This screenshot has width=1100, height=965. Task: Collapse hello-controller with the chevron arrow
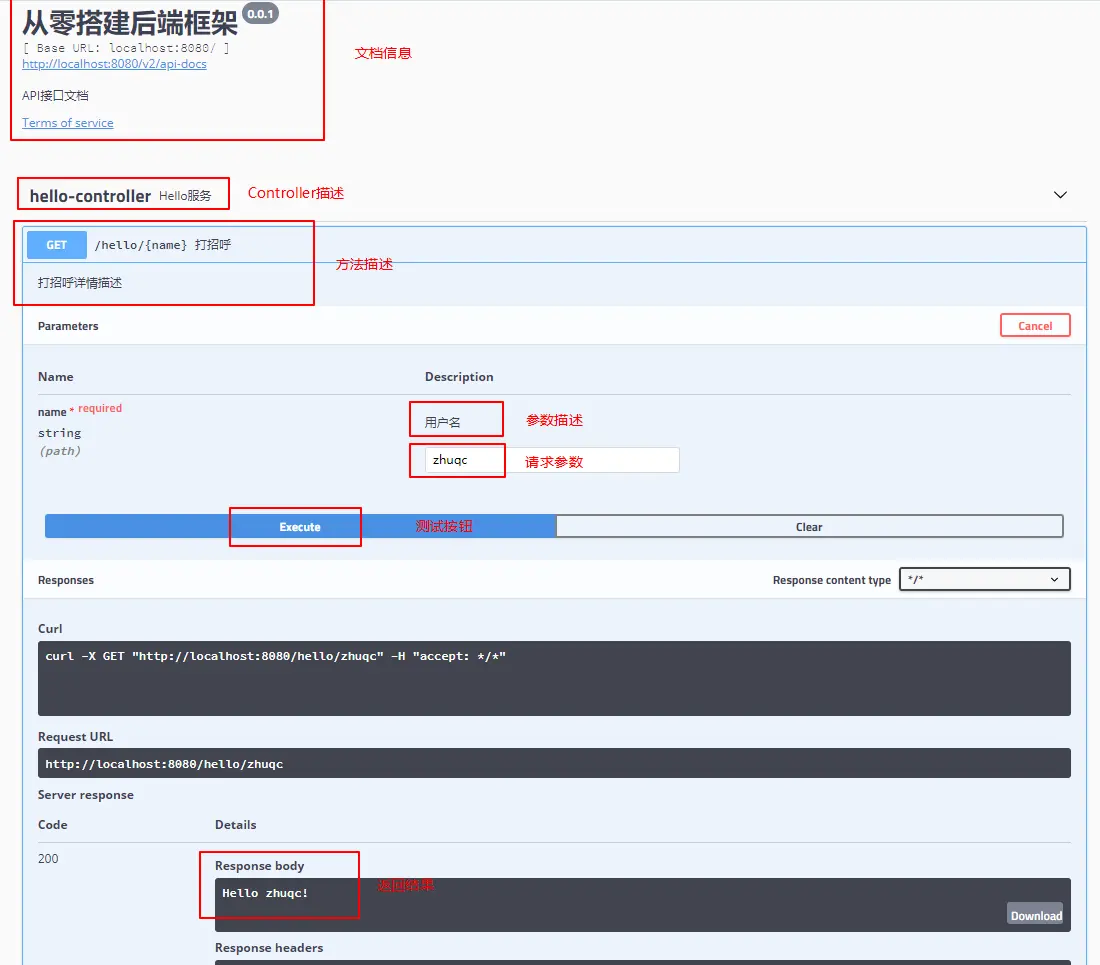pyautogui.click(x=1060, y=195)
